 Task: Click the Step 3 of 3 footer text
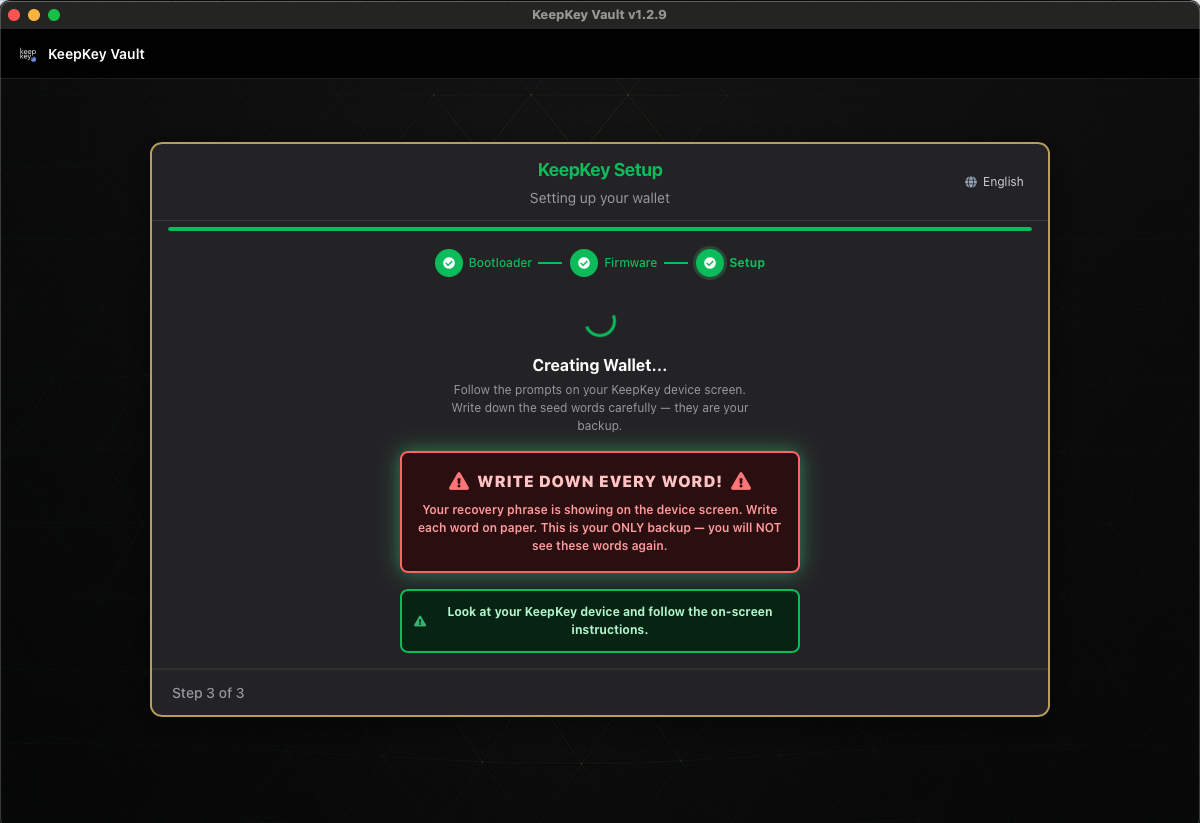208,693
